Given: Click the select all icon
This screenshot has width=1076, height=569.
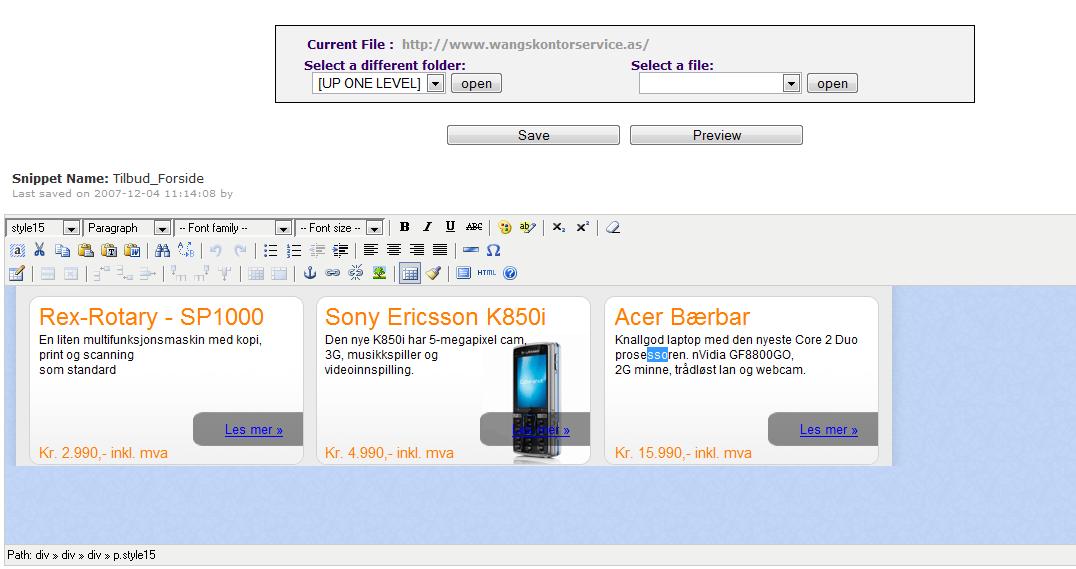Looking at the screenshot, I should (16, 251).
